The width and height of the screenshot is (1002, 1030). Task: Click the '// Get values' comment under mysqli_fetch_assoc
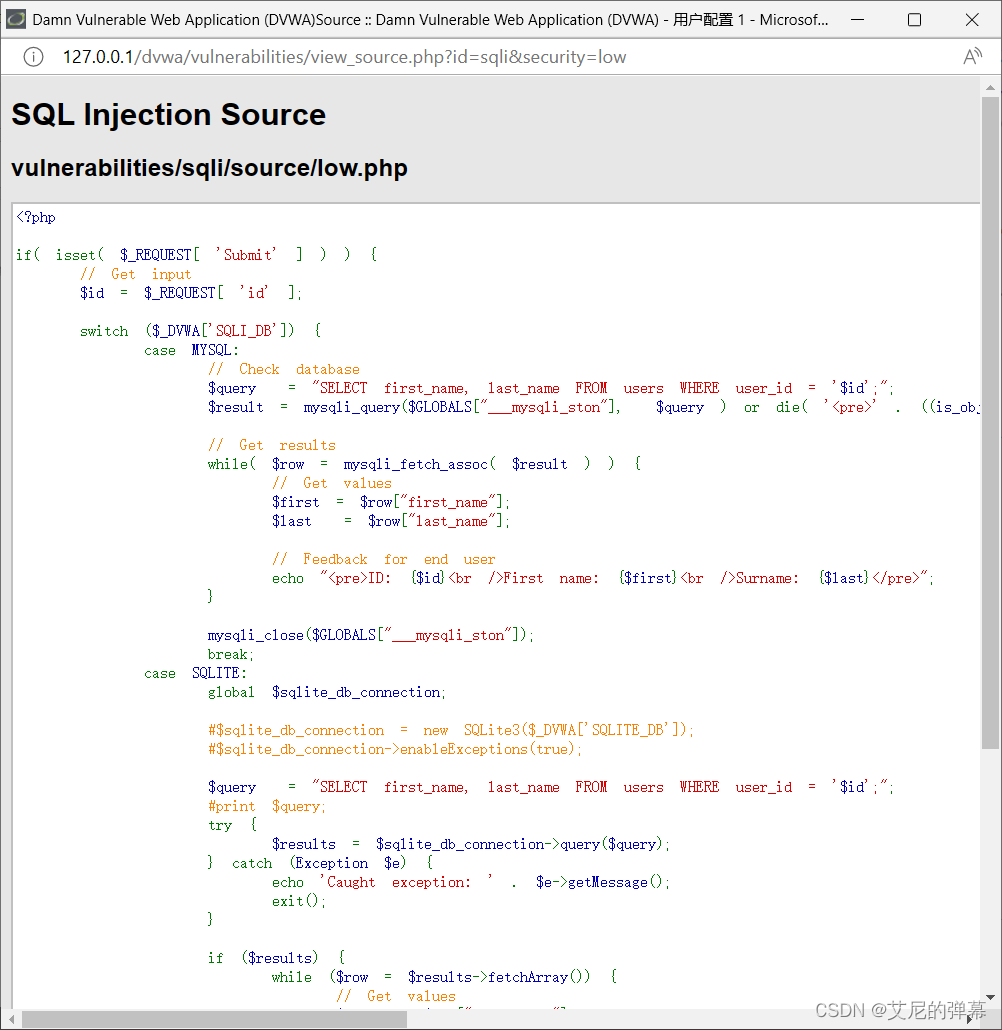tap(332, 483)
